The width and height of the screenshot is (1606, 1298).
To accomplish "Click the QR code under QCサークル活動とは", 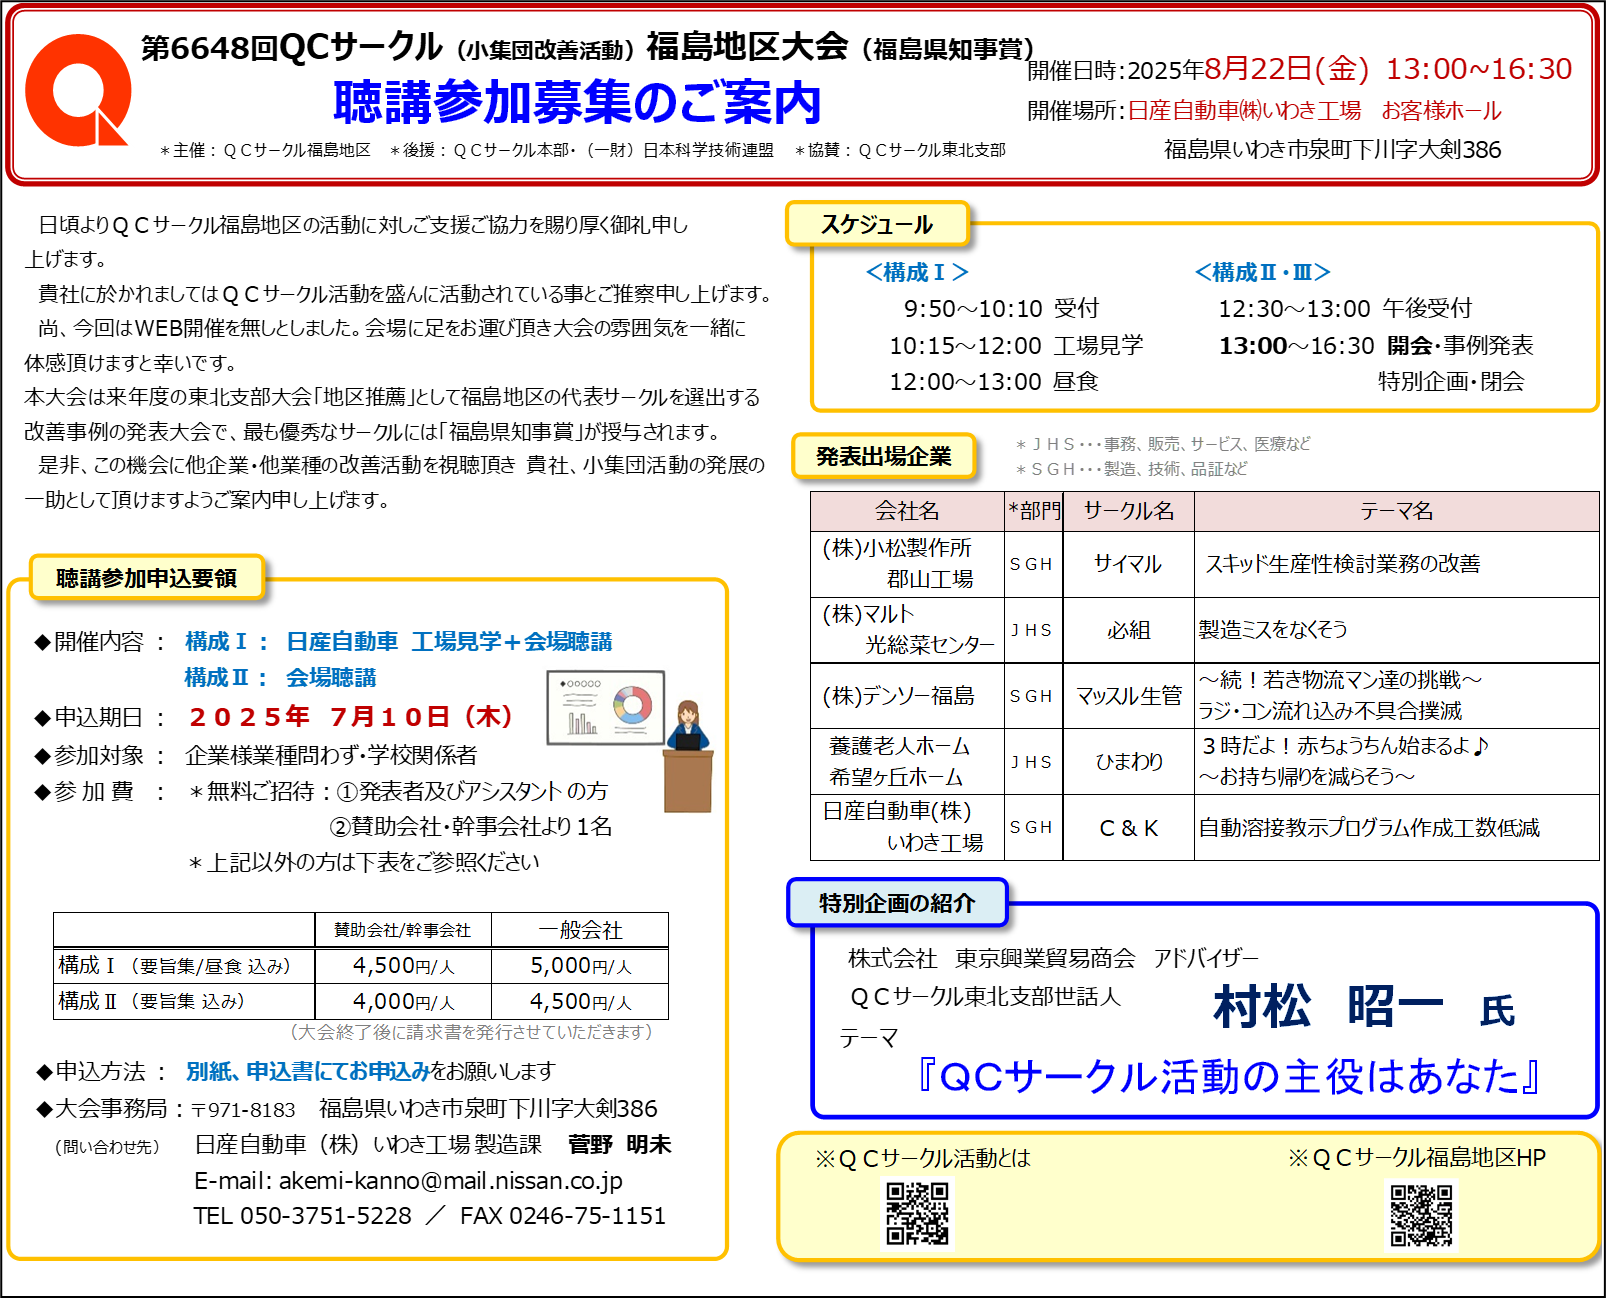I will pos(917,1212).
